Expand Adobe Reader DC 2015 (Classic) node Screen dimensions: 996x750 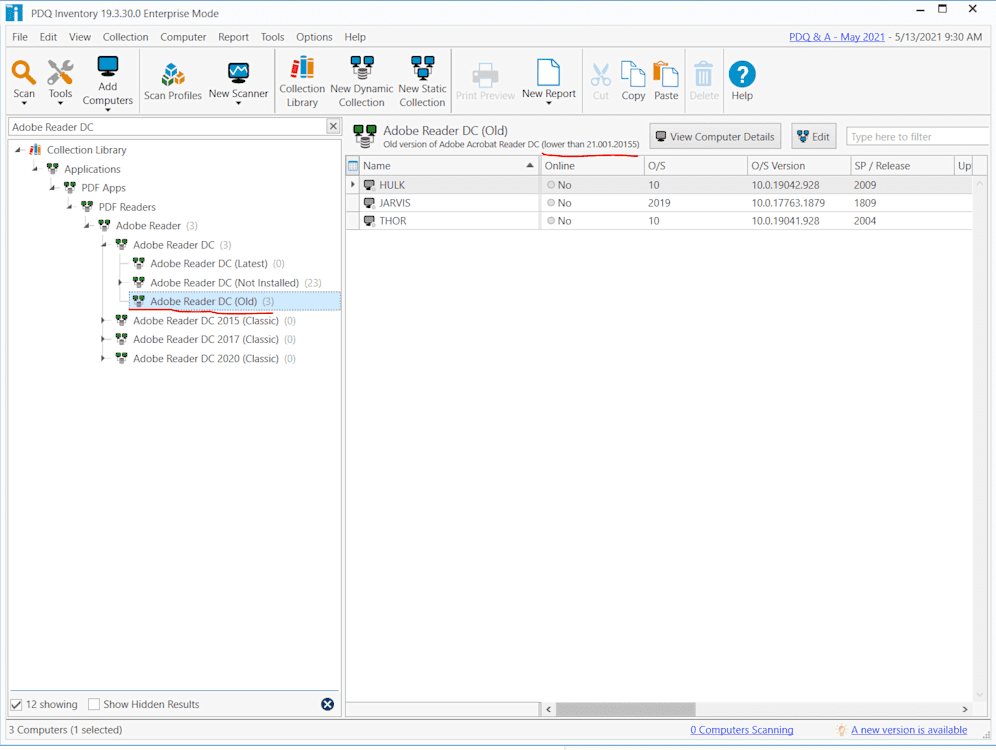click(103, 320)
